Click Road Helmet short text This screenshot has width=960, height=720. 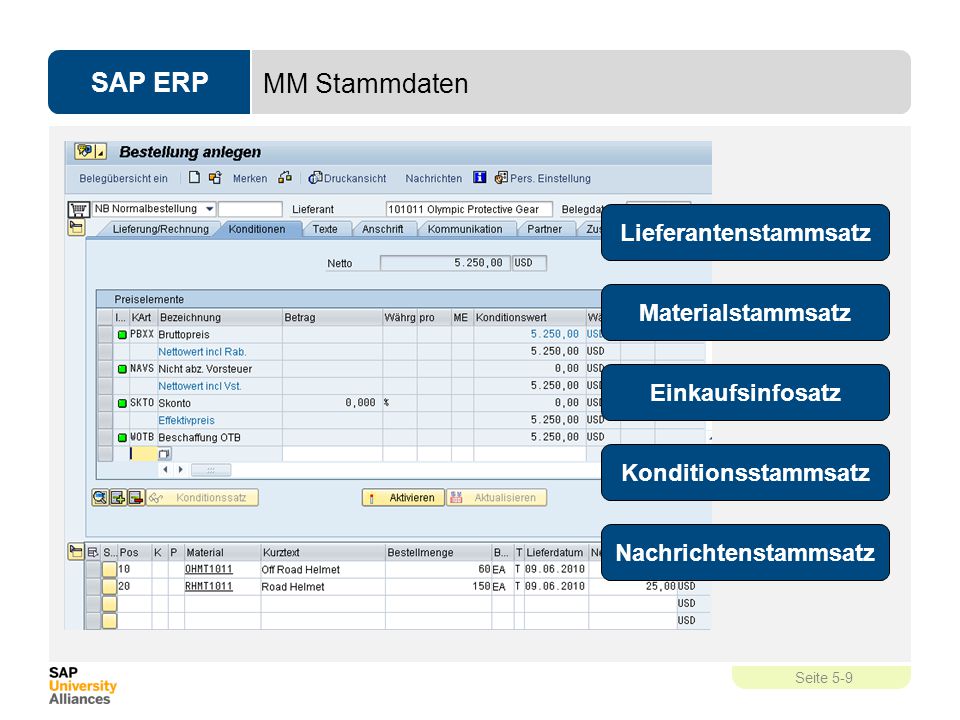coord(293,587)
